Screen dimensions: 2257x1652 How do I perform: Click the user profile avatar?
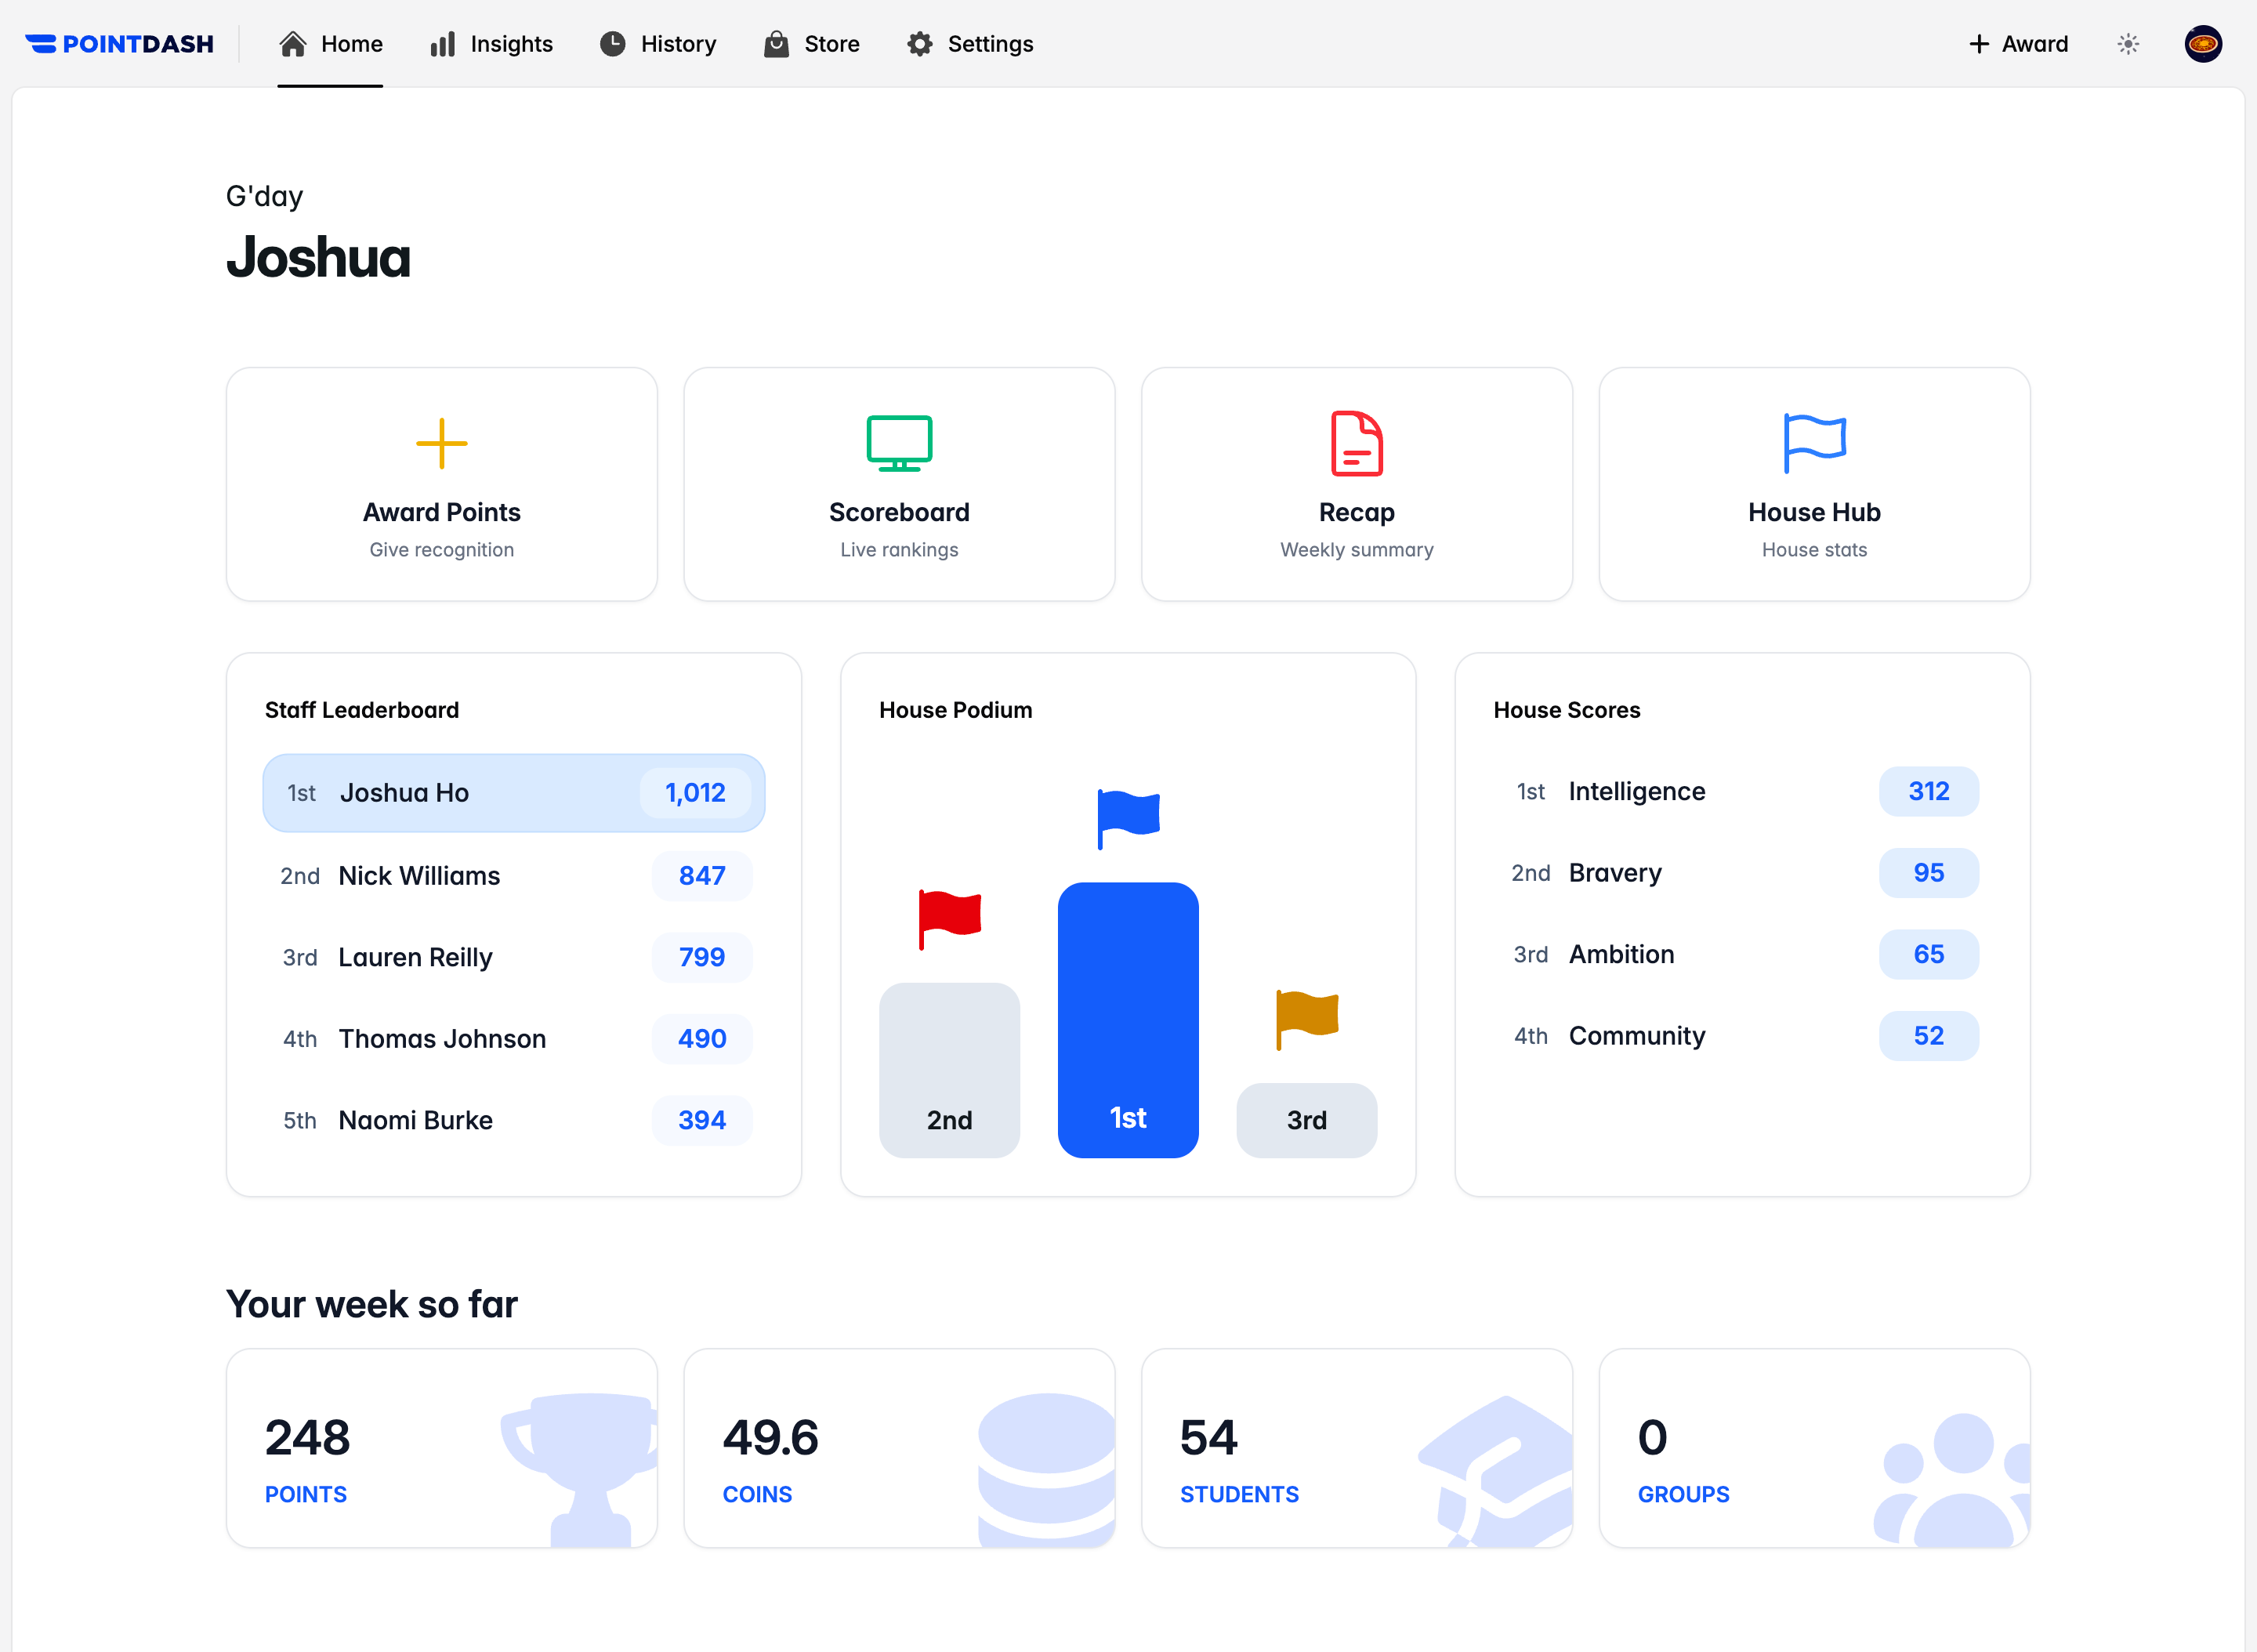(2202, 44)
